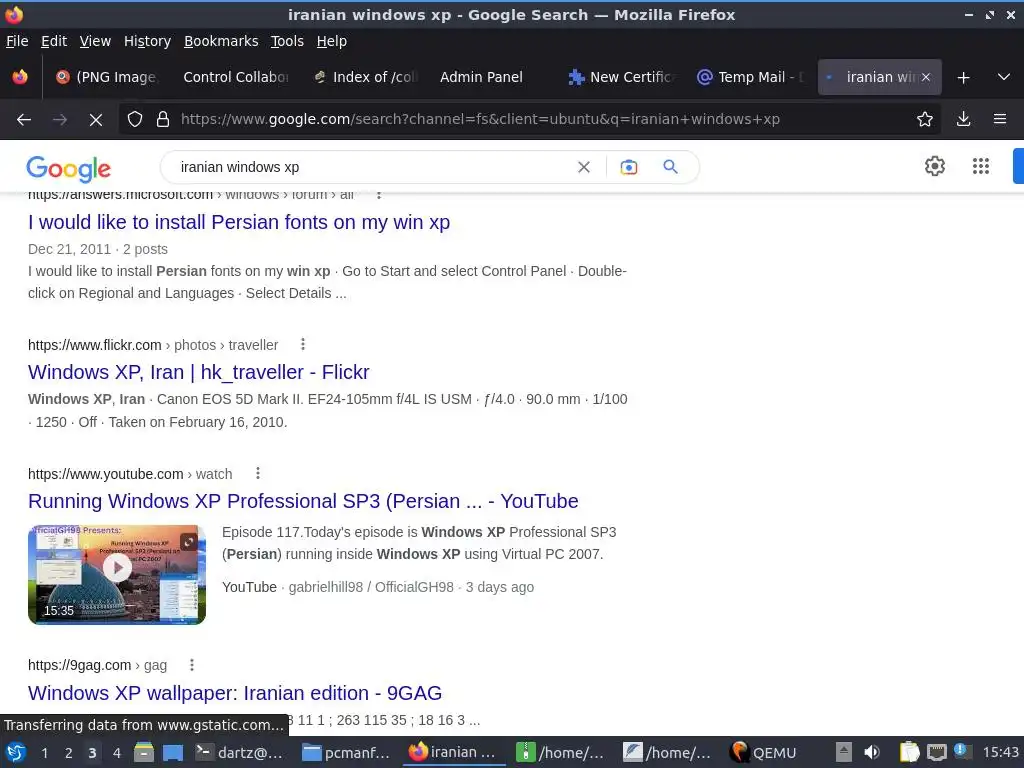Switch to workspace 1

(x=44, y=753)
